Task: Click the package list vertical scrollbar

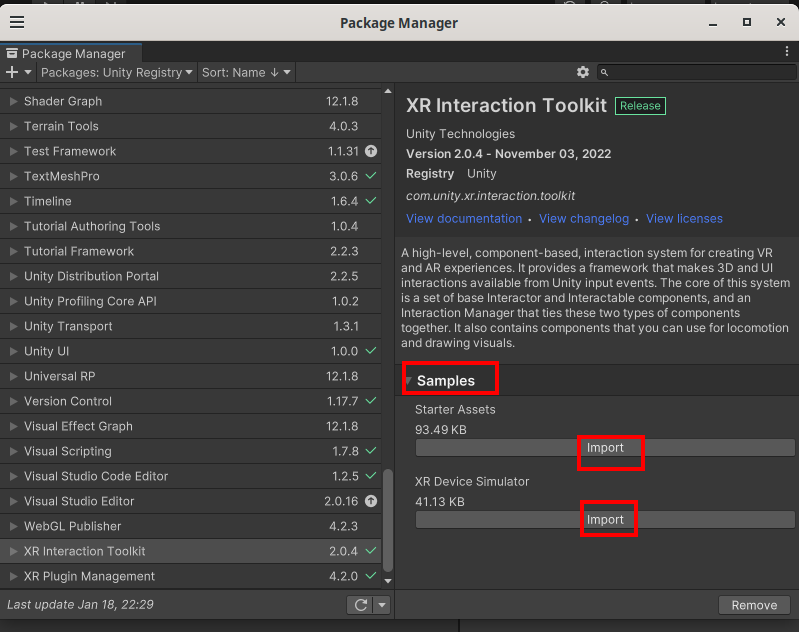Action: pos(388,520)
